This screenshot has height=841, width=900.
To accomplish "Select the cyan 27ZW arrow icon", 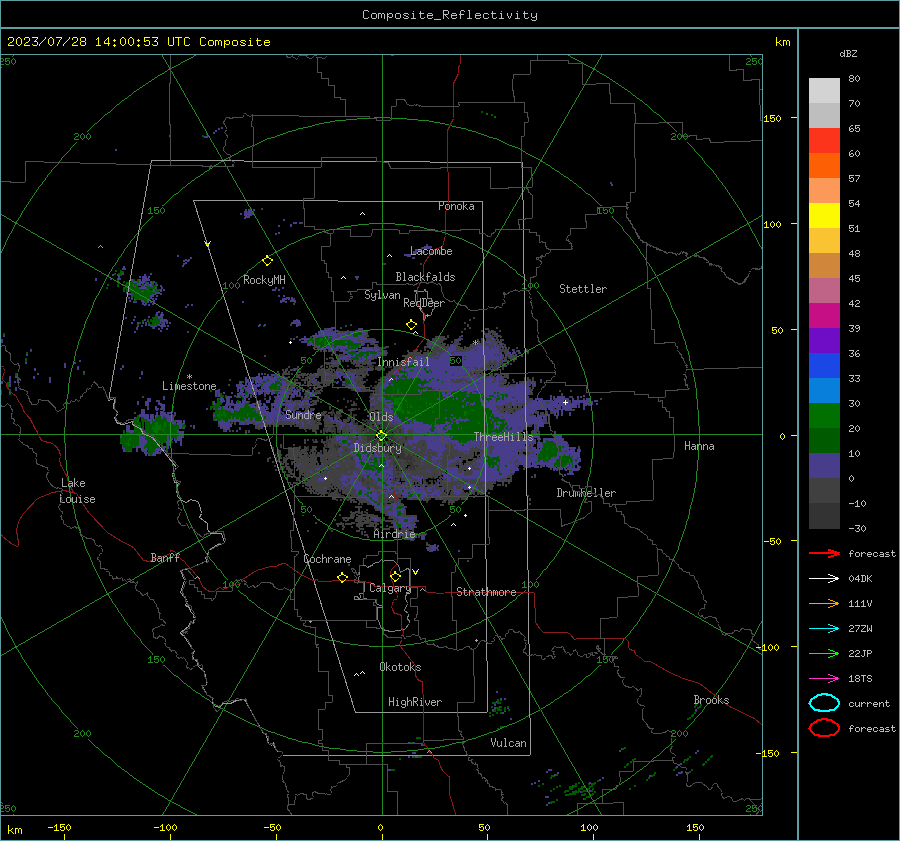I will point(824,628).
